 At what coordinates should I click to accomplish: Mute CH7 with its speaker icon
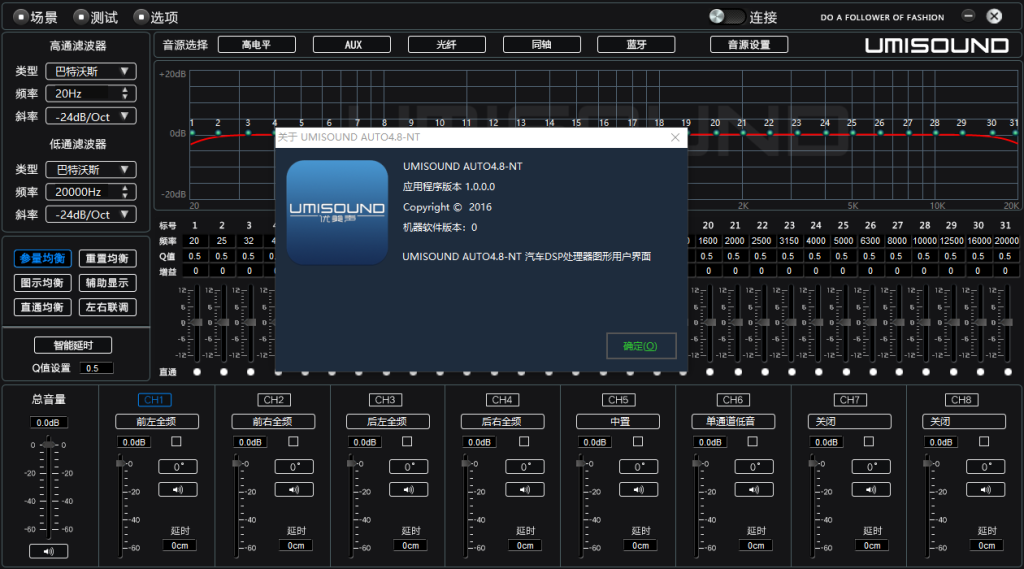click(x=871, y=489)
